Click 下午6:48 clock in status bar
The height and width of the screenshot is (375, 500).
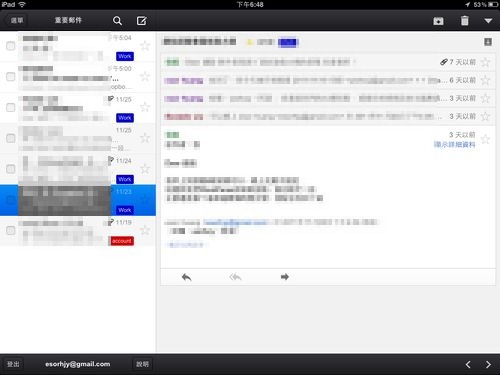(x=250, y=4)
